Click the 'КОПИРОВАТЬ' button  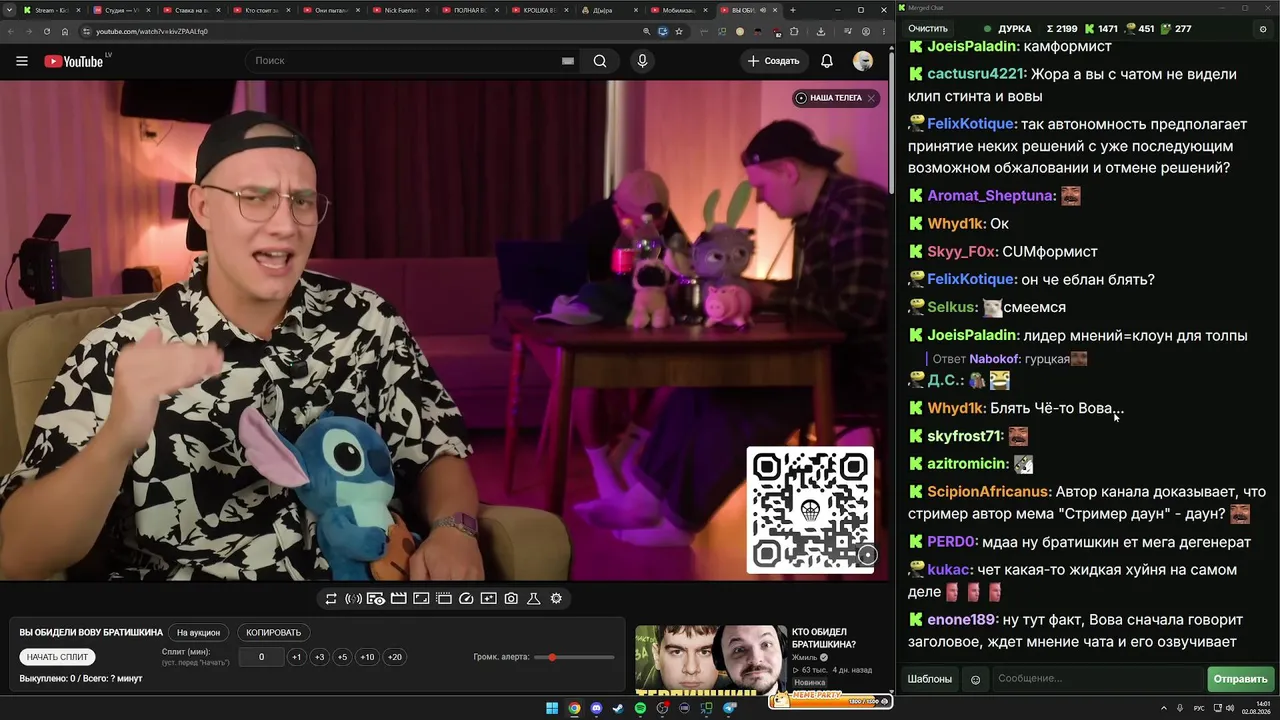pyautogui.click(x=273, y=633)
